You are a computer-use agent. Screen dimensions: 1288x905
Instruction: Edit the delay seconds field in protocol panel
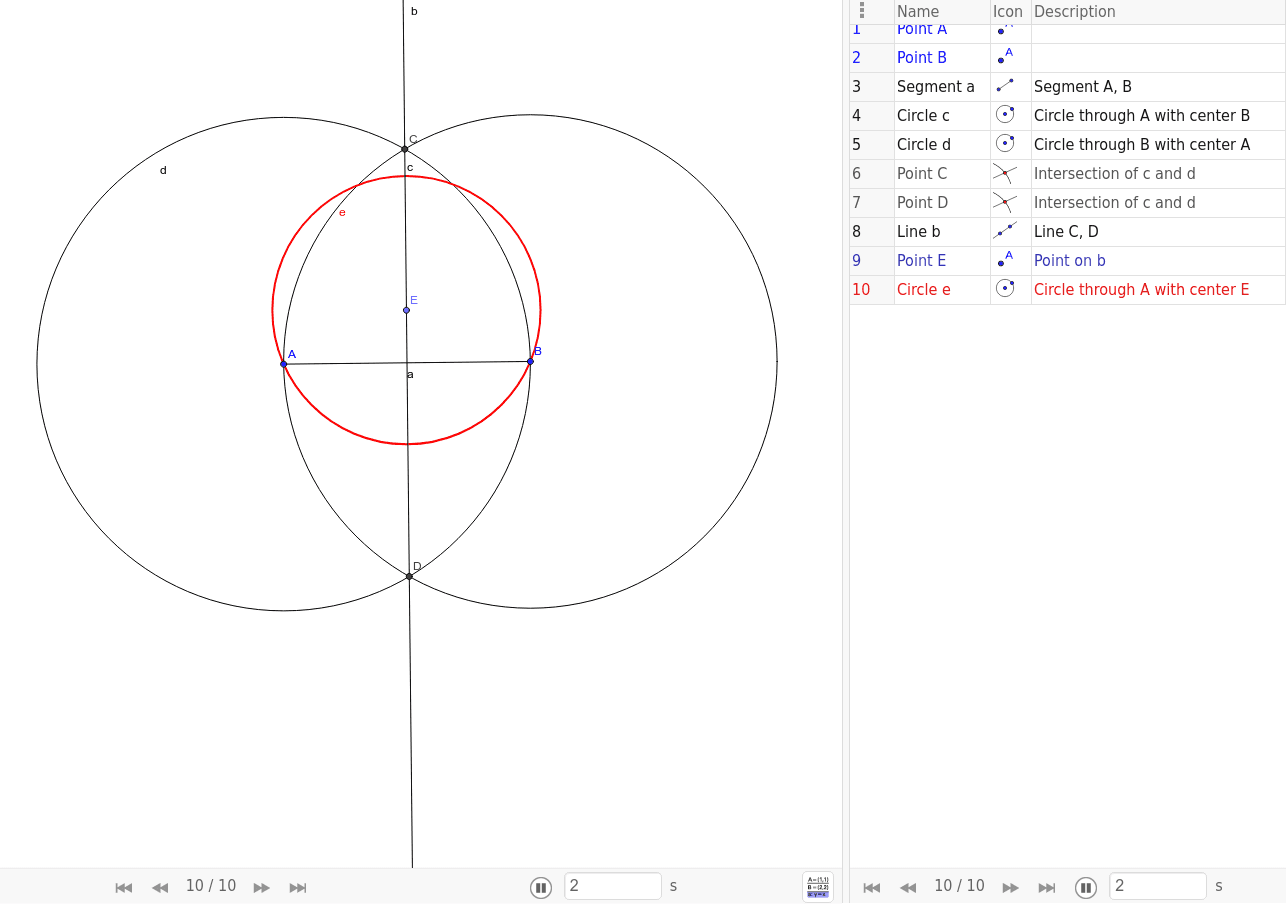(1158, 886)
